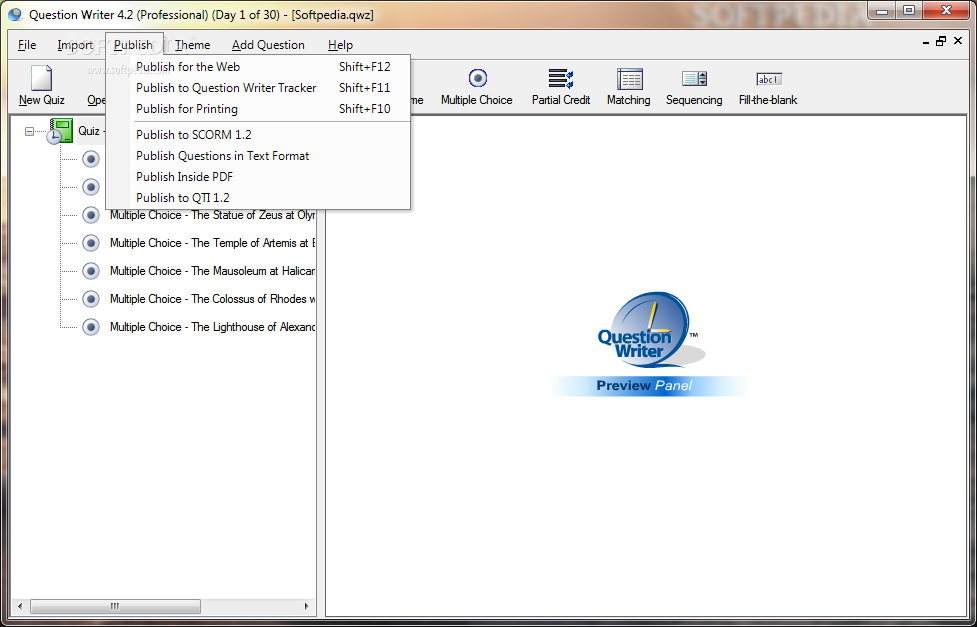
Task: Choose Publish Questions in Text Format
Action: [x=258, y=156]
